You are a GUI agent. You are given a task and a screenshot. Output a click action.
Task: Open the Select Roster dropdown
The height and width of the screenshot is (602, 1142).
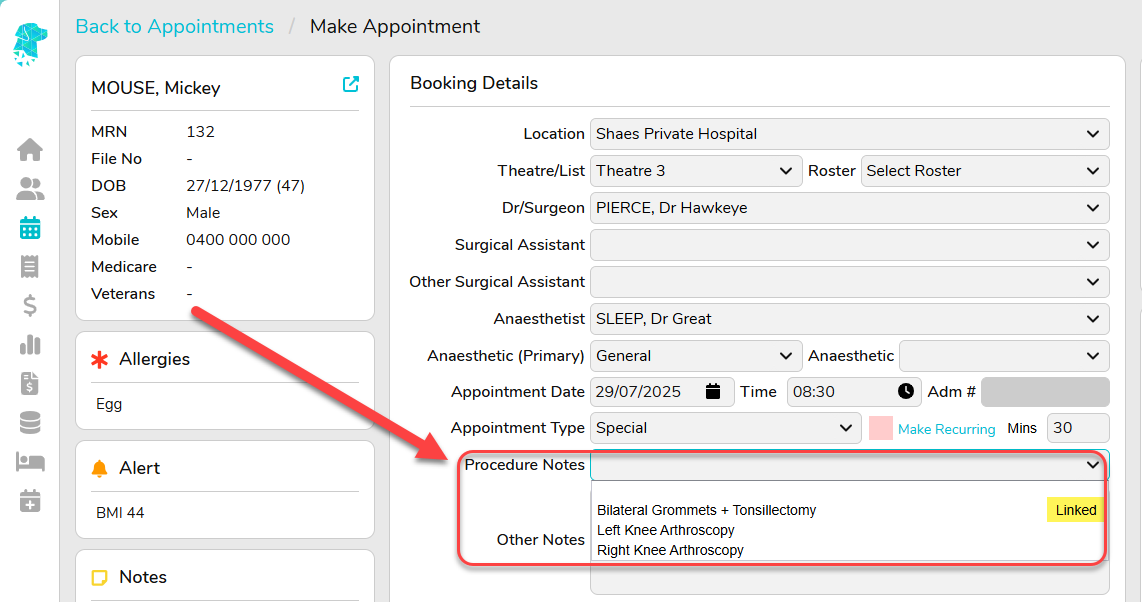coord(985,171)
